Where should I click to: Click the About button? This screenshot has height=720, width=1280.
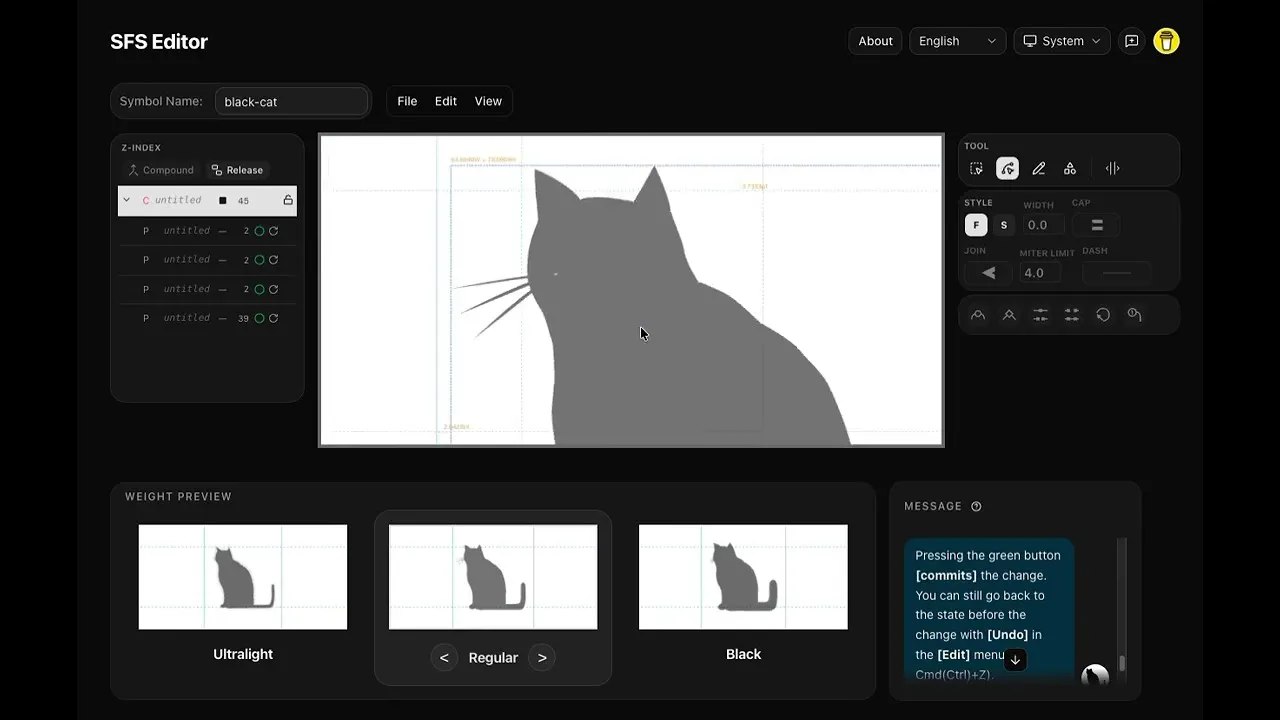[x=875, y=41]
